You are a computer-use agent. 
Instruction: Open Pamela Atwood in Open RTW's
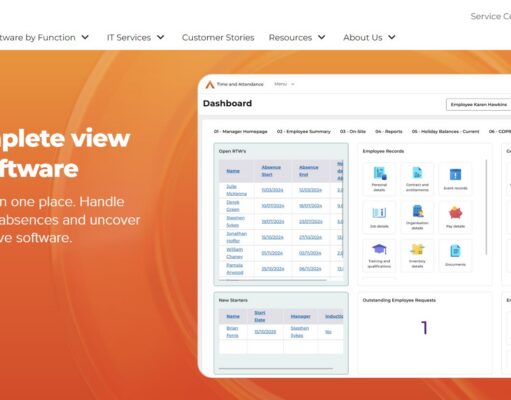pyautogui.click(x=235, y=269)
